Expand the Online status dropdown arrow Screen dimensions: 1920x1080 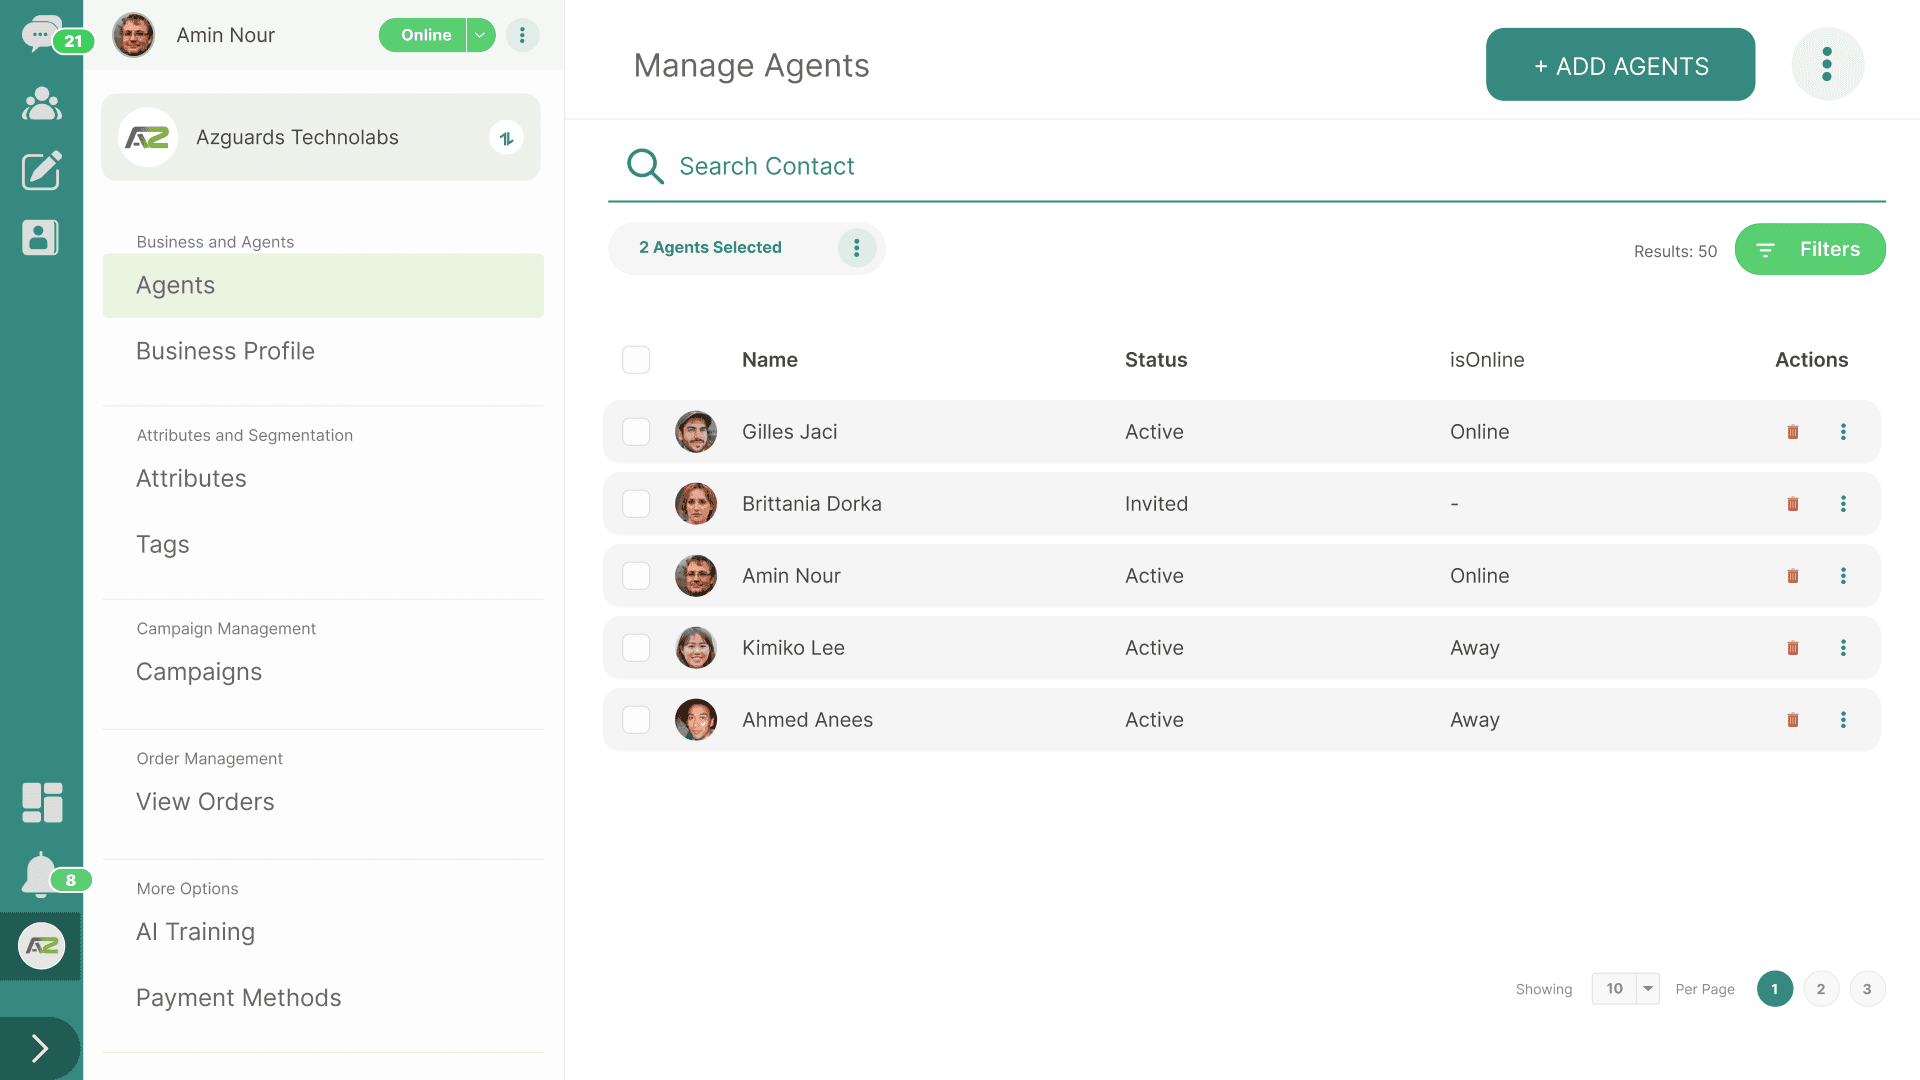click(481, 35)
